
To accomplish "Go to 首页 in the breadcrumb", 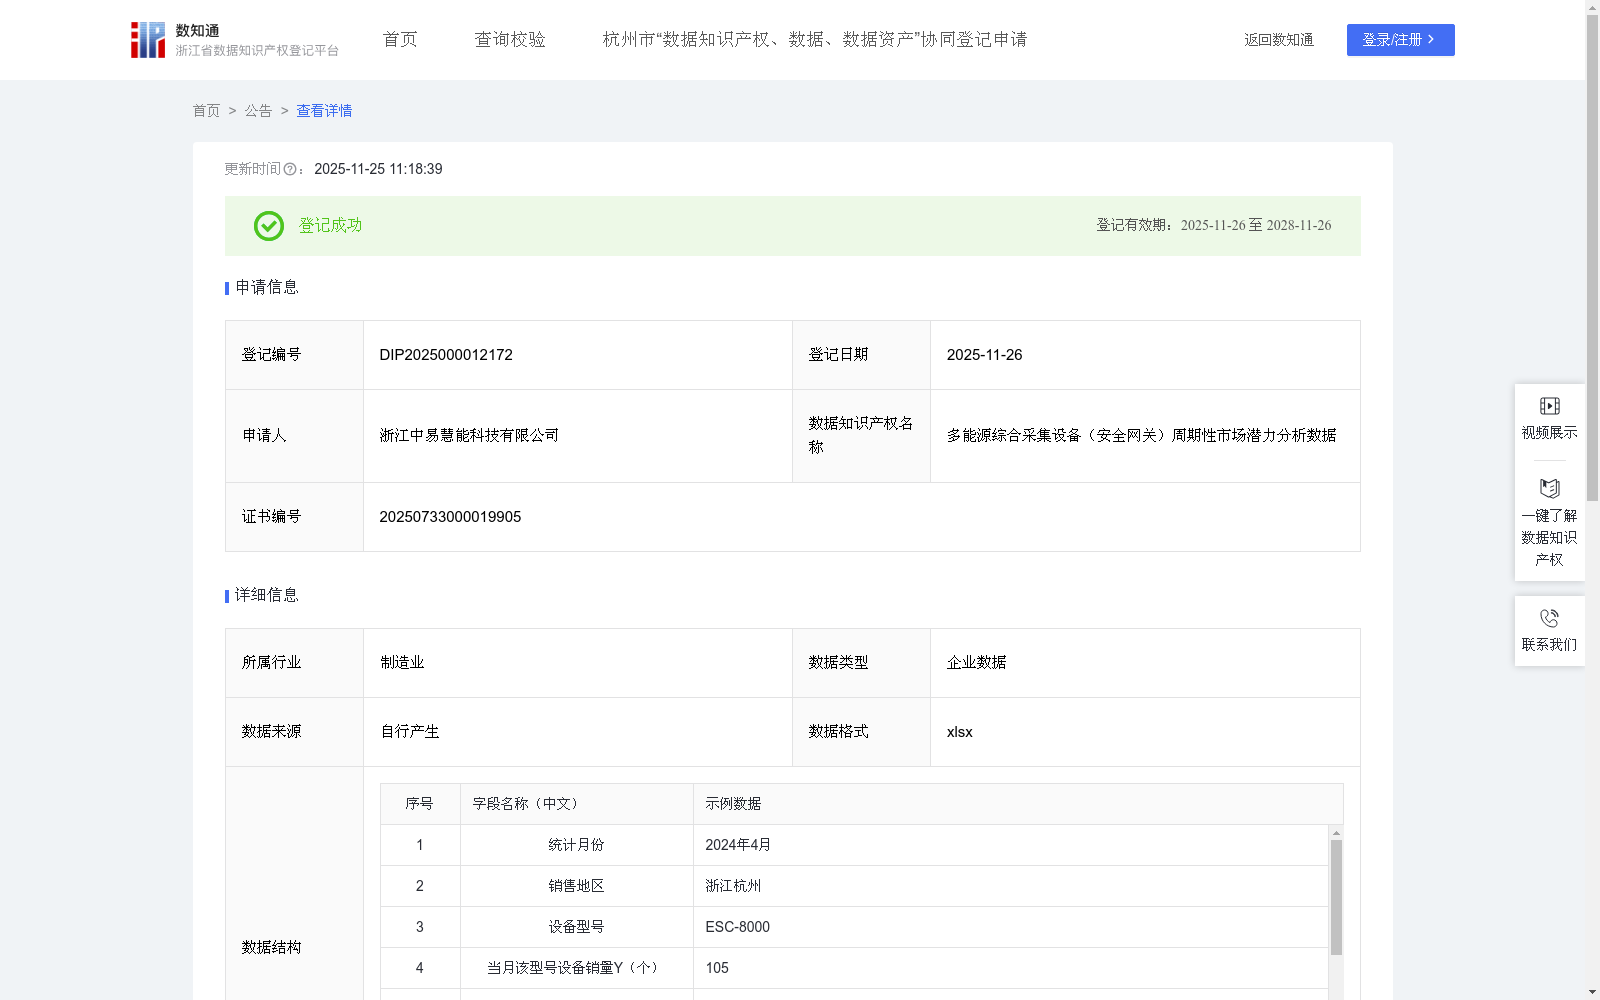I will click(206, 111).
